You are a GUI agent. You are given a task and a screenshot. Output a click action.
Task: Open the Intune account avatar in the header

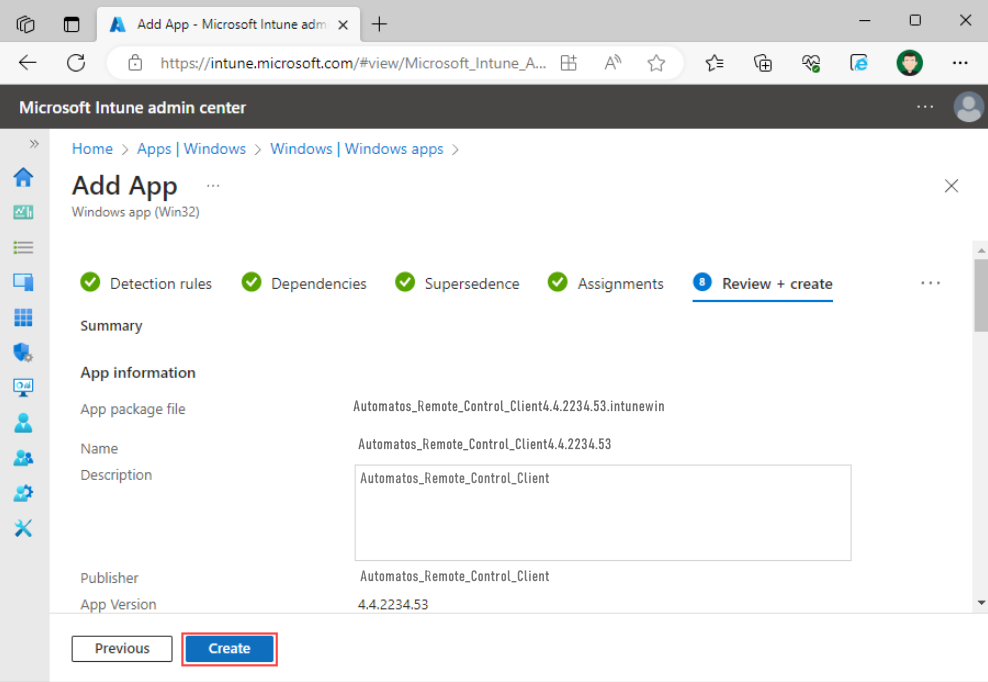coord(968,107)
